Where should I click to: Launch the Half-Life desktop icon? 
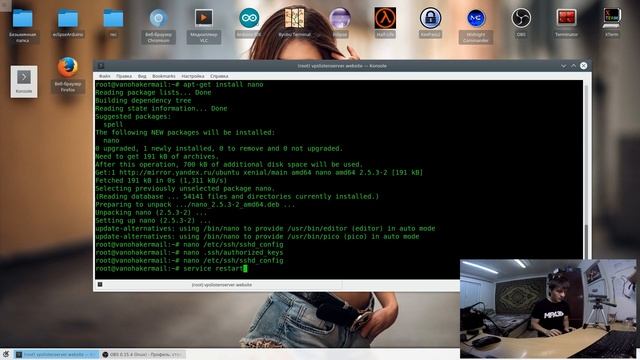[385, 18]
